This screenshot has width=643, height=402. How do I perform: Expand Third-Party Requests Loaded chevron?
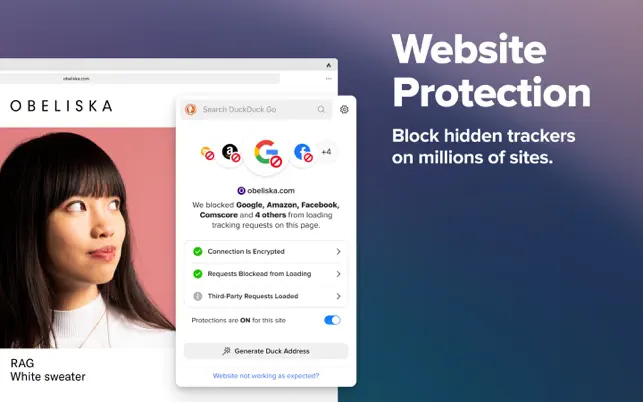coord(338,296)
